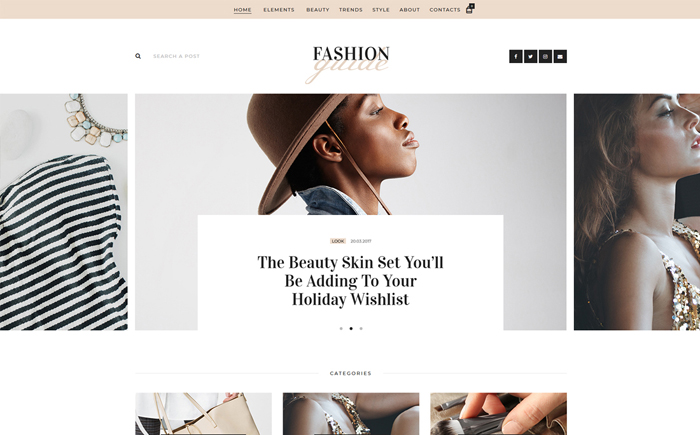Open the Instagram social icon
The width and height of the screenshot is (700, 435).
(x=545, y=56)
